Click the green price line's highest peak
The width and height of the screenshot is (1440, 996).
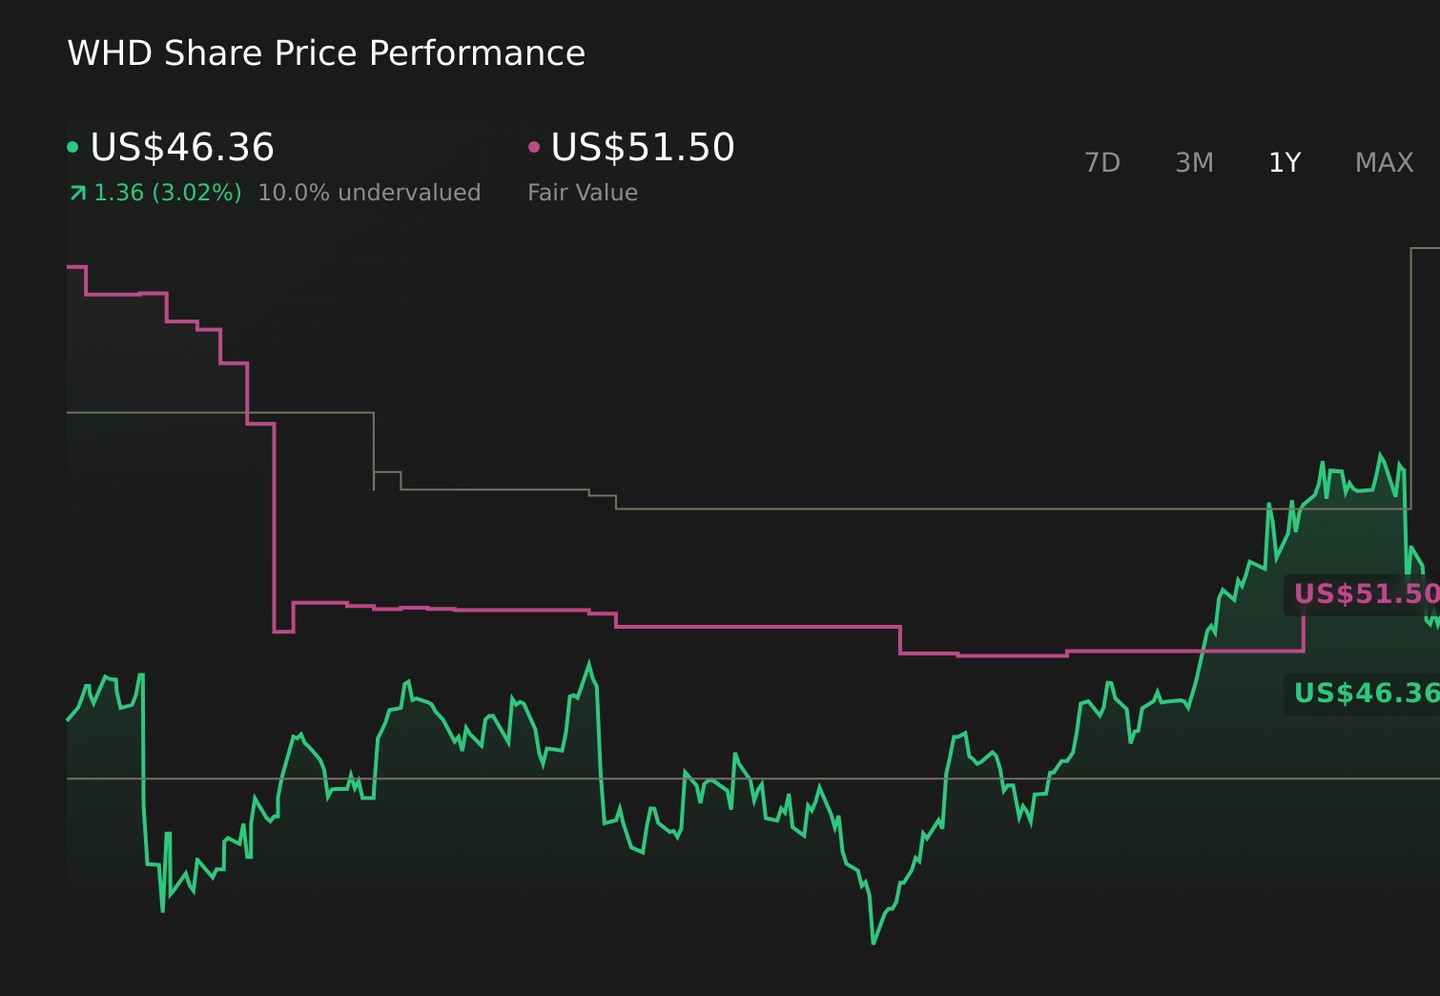[x=1381, y=455]
